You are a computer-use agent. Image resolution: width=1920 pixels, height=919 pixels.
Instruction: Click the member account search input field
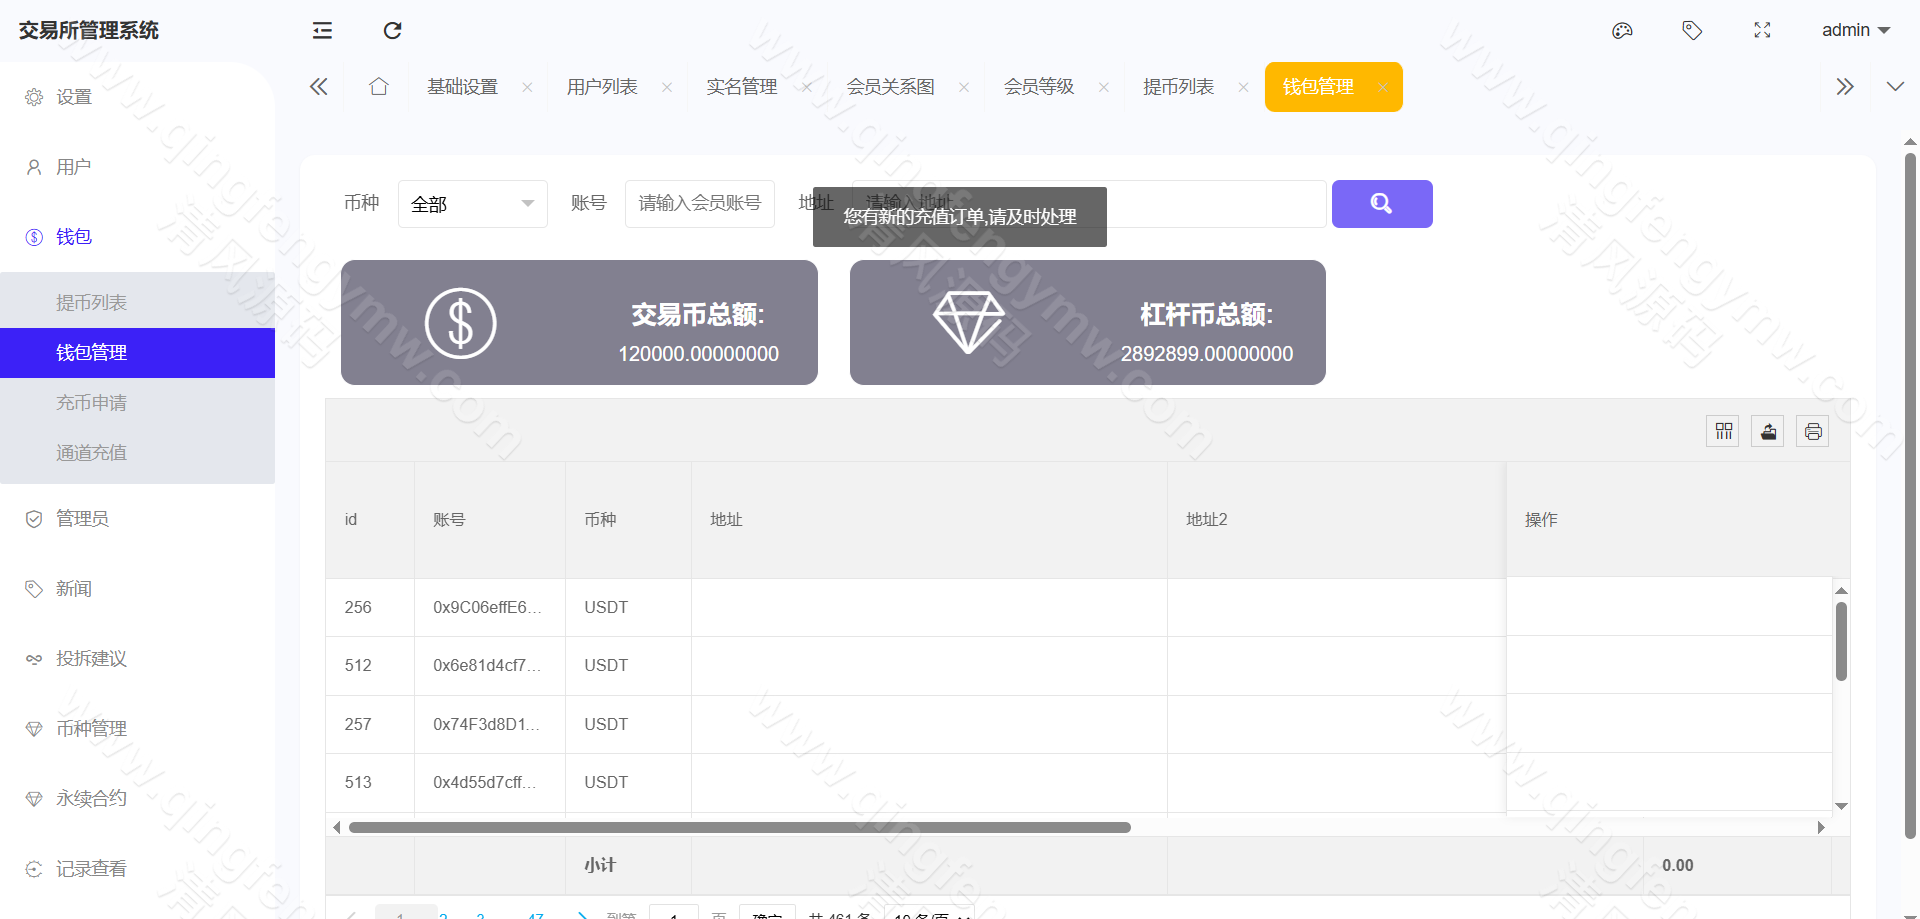[x=699, y=203]
